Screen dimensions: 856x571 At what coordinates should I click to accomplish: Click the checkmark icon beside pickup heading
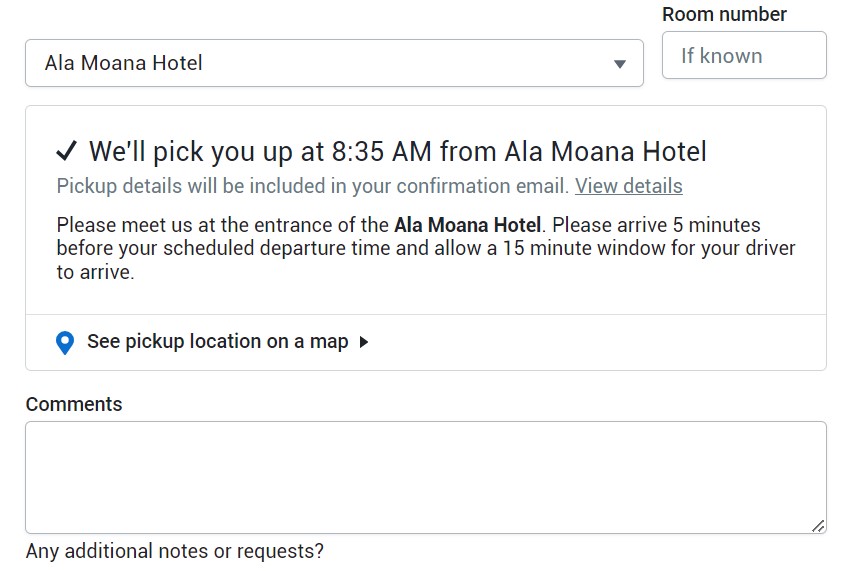pyautogui.click(x=67, y=151)
